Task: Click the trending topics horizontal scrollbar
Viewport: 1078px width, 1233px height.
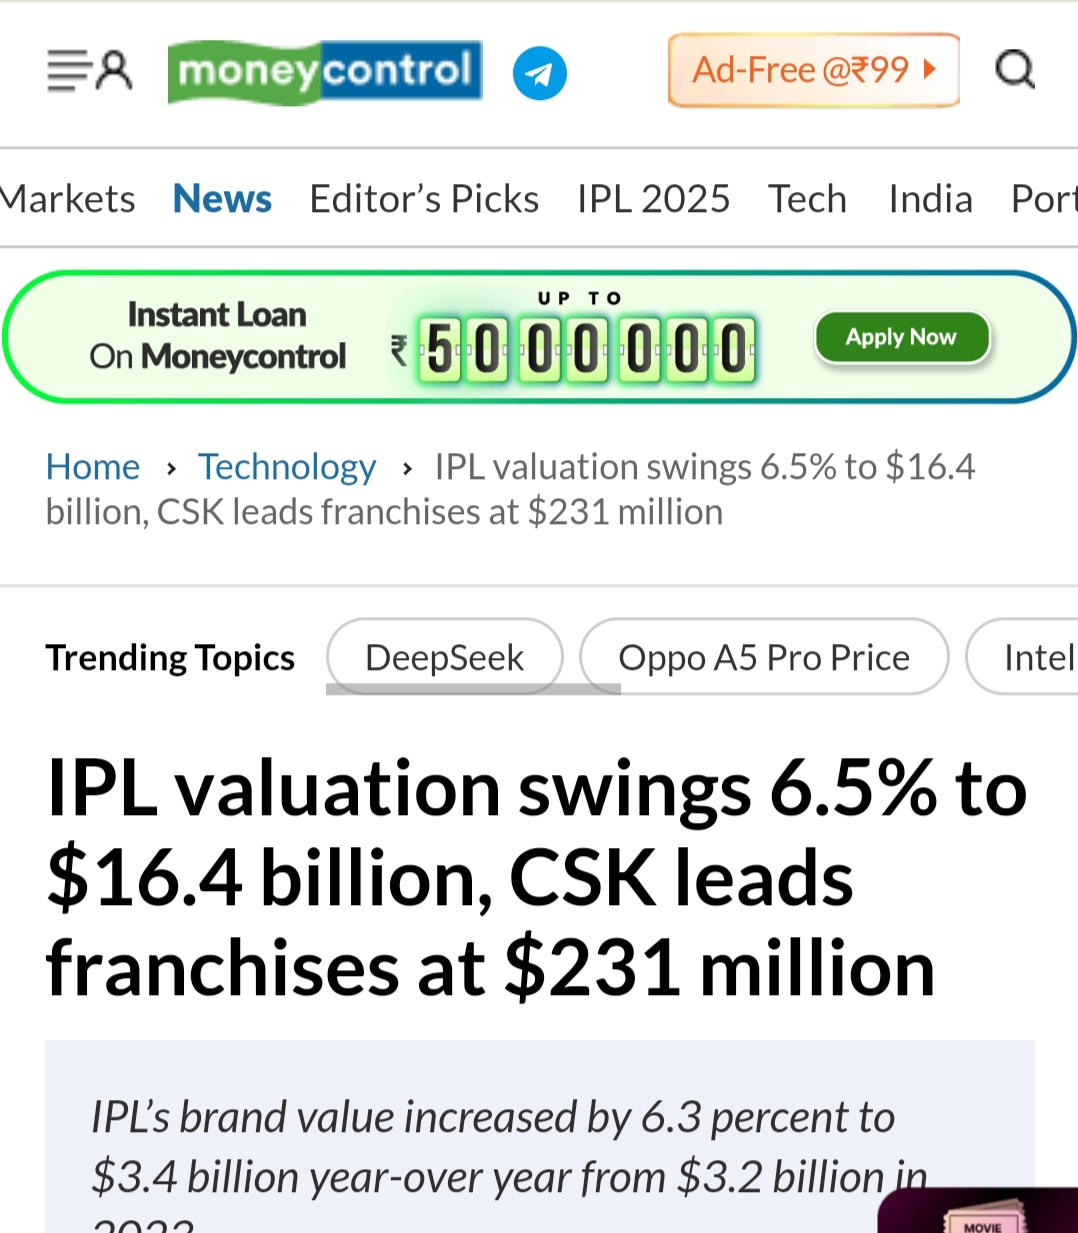Action: point(473,689)
